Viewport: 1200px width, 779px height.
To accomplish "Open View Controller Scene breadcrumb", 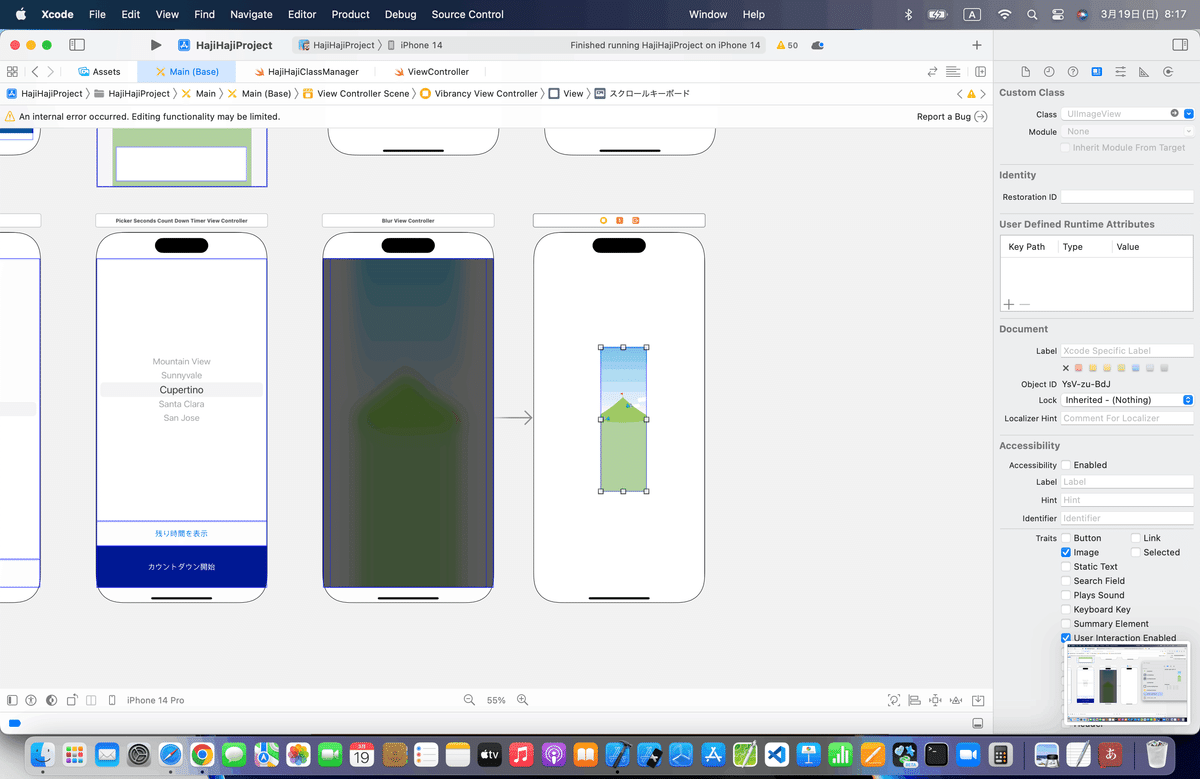I will [x=355, y=94].
